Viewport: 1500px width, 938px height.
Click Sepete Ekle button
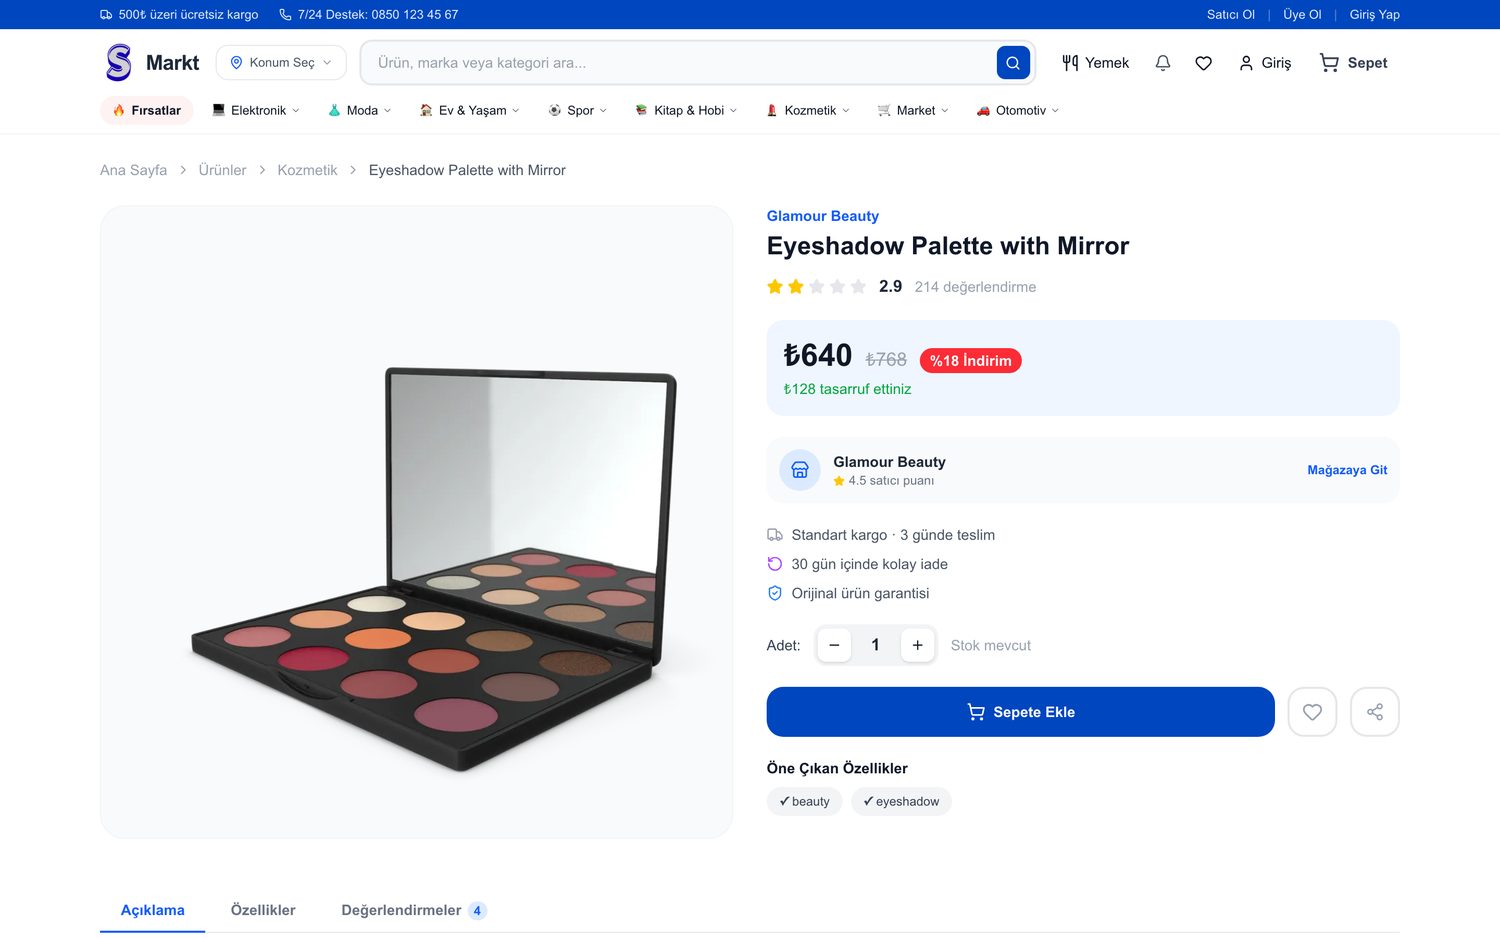point(1020,712)
